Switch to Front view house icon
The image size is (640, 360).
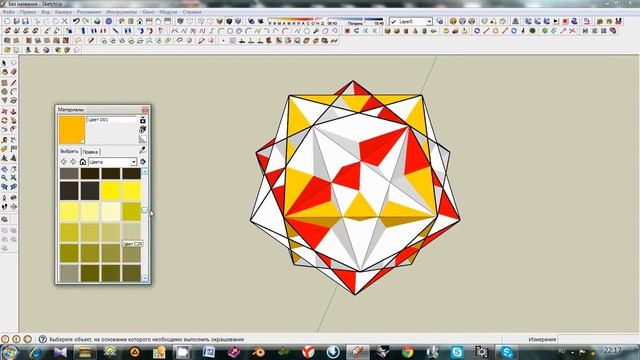pyautogui.click(x=140, y=21)
